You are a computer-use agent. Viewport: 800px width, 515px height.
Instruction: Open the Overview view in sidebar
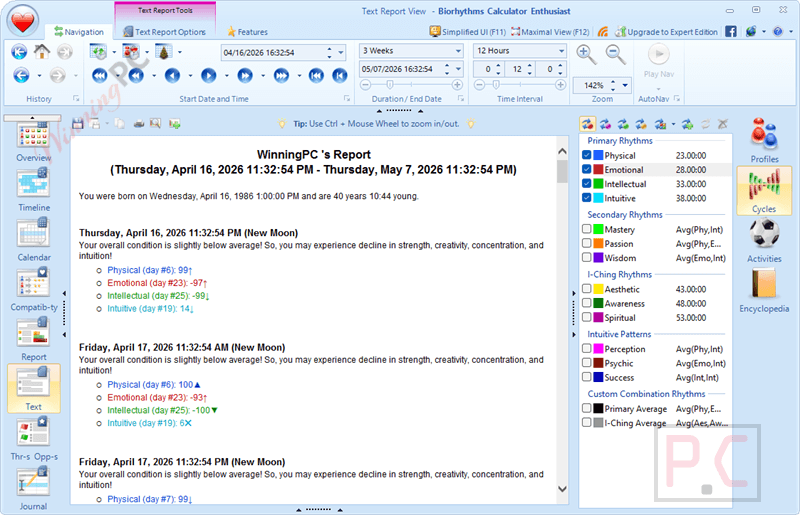34,142
